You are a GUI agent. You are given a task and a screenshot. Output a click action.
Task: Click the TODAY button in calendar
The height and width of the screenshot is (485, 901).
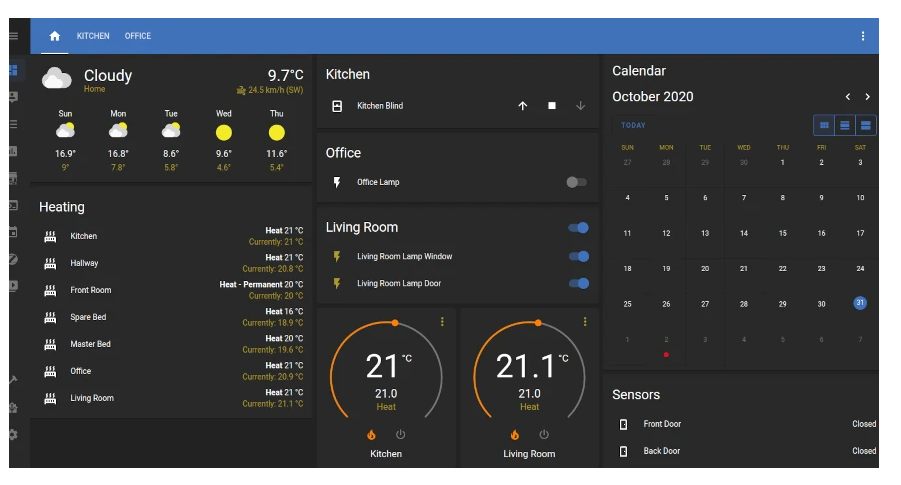[633, 125]
